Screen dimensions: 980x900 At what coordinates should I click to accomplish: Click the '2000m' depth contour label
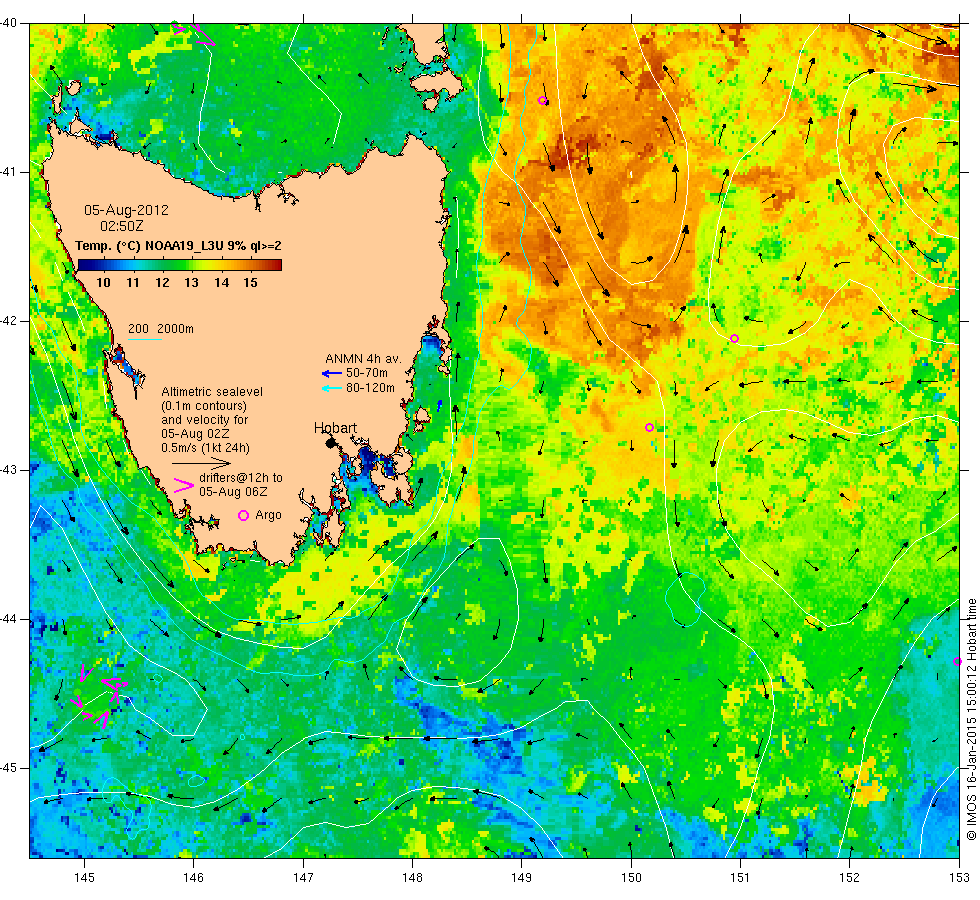click(x=176, y=329)
